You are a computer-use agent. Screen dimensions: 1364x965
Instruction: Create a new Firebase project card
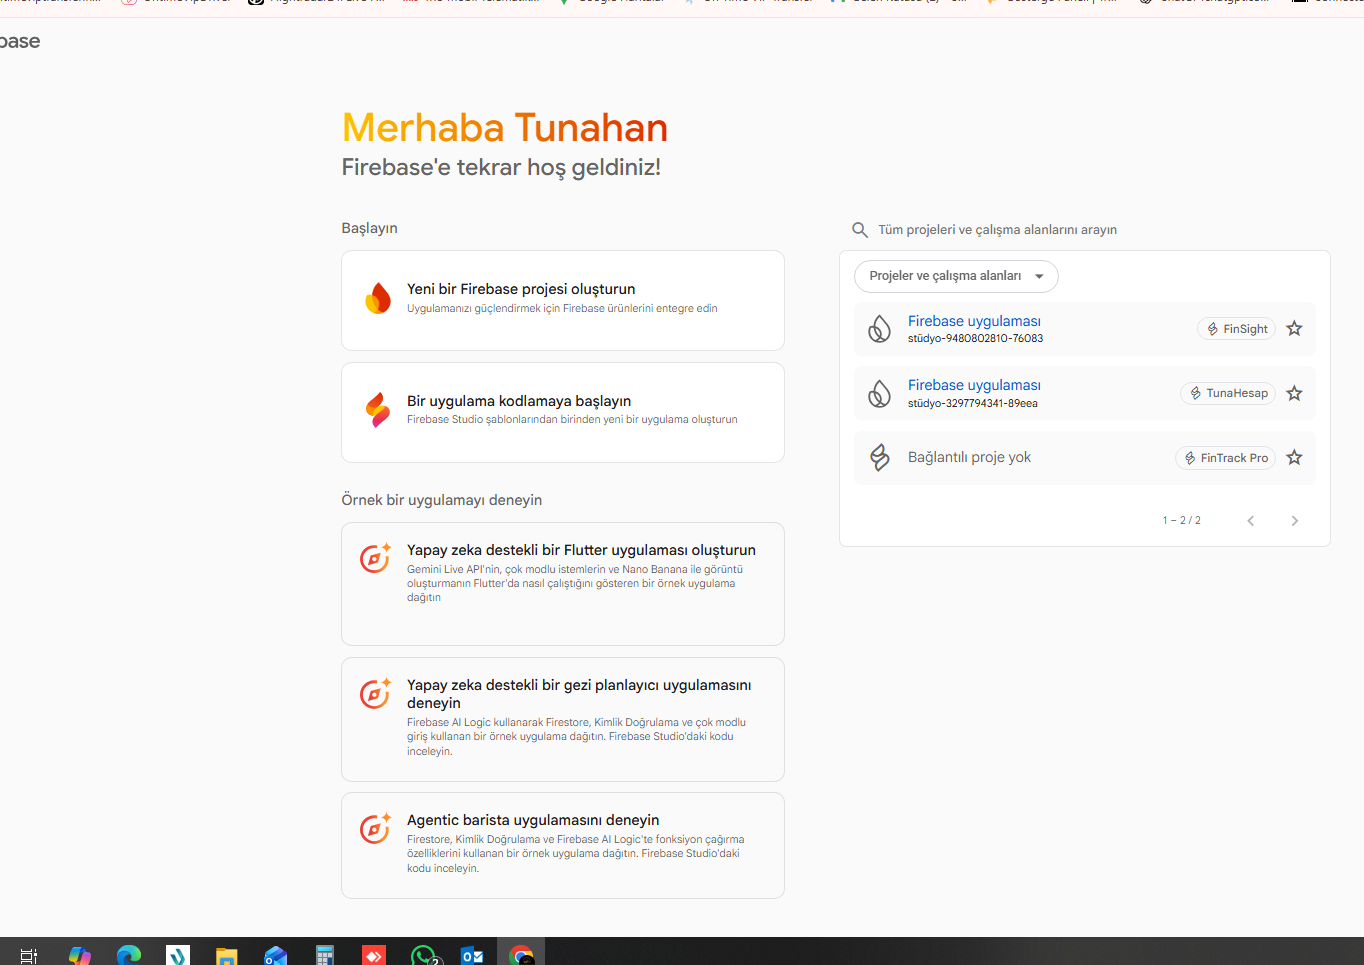click(563, 300)
